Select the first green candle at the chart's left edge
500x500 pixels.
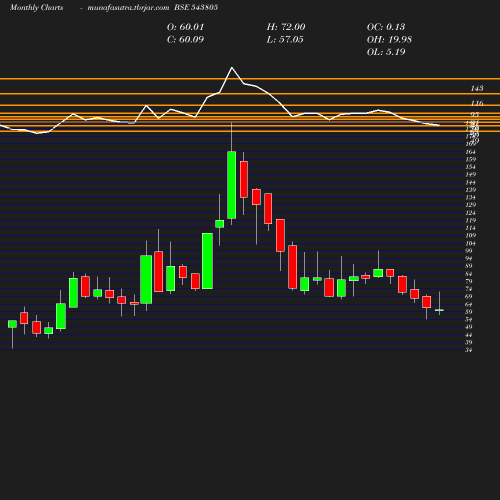coord(12,324)
